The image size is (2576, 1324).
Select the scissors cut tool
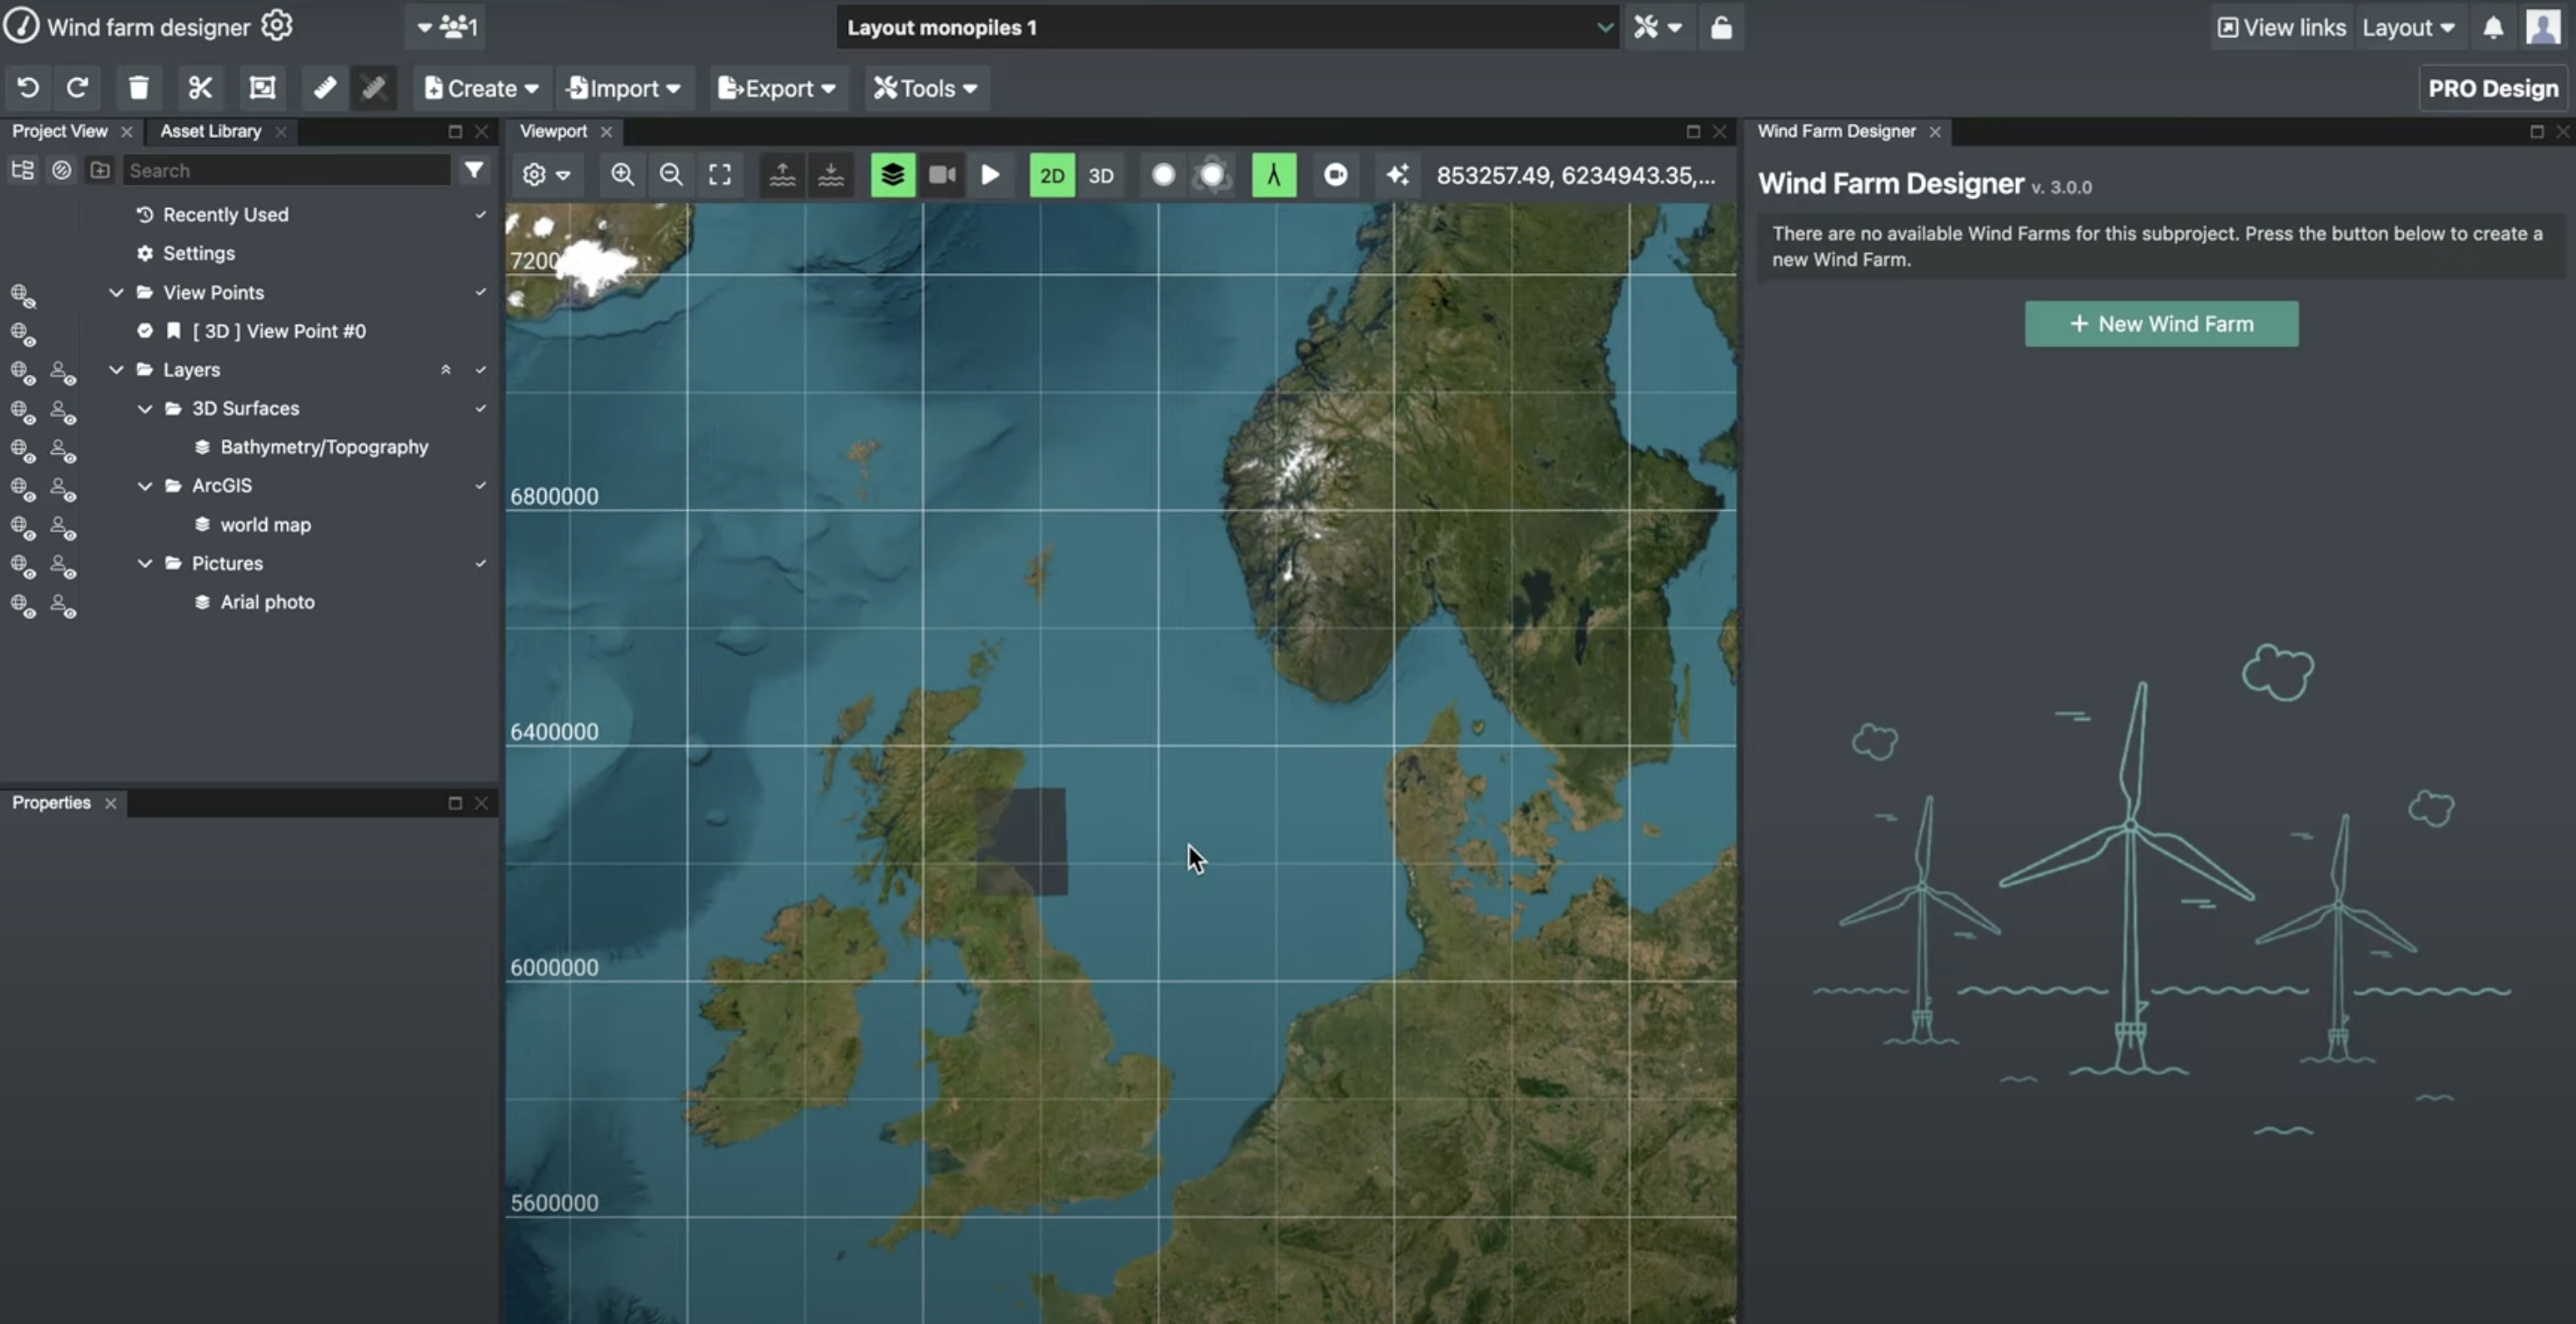pyautogui.click(x=200, y=88)
